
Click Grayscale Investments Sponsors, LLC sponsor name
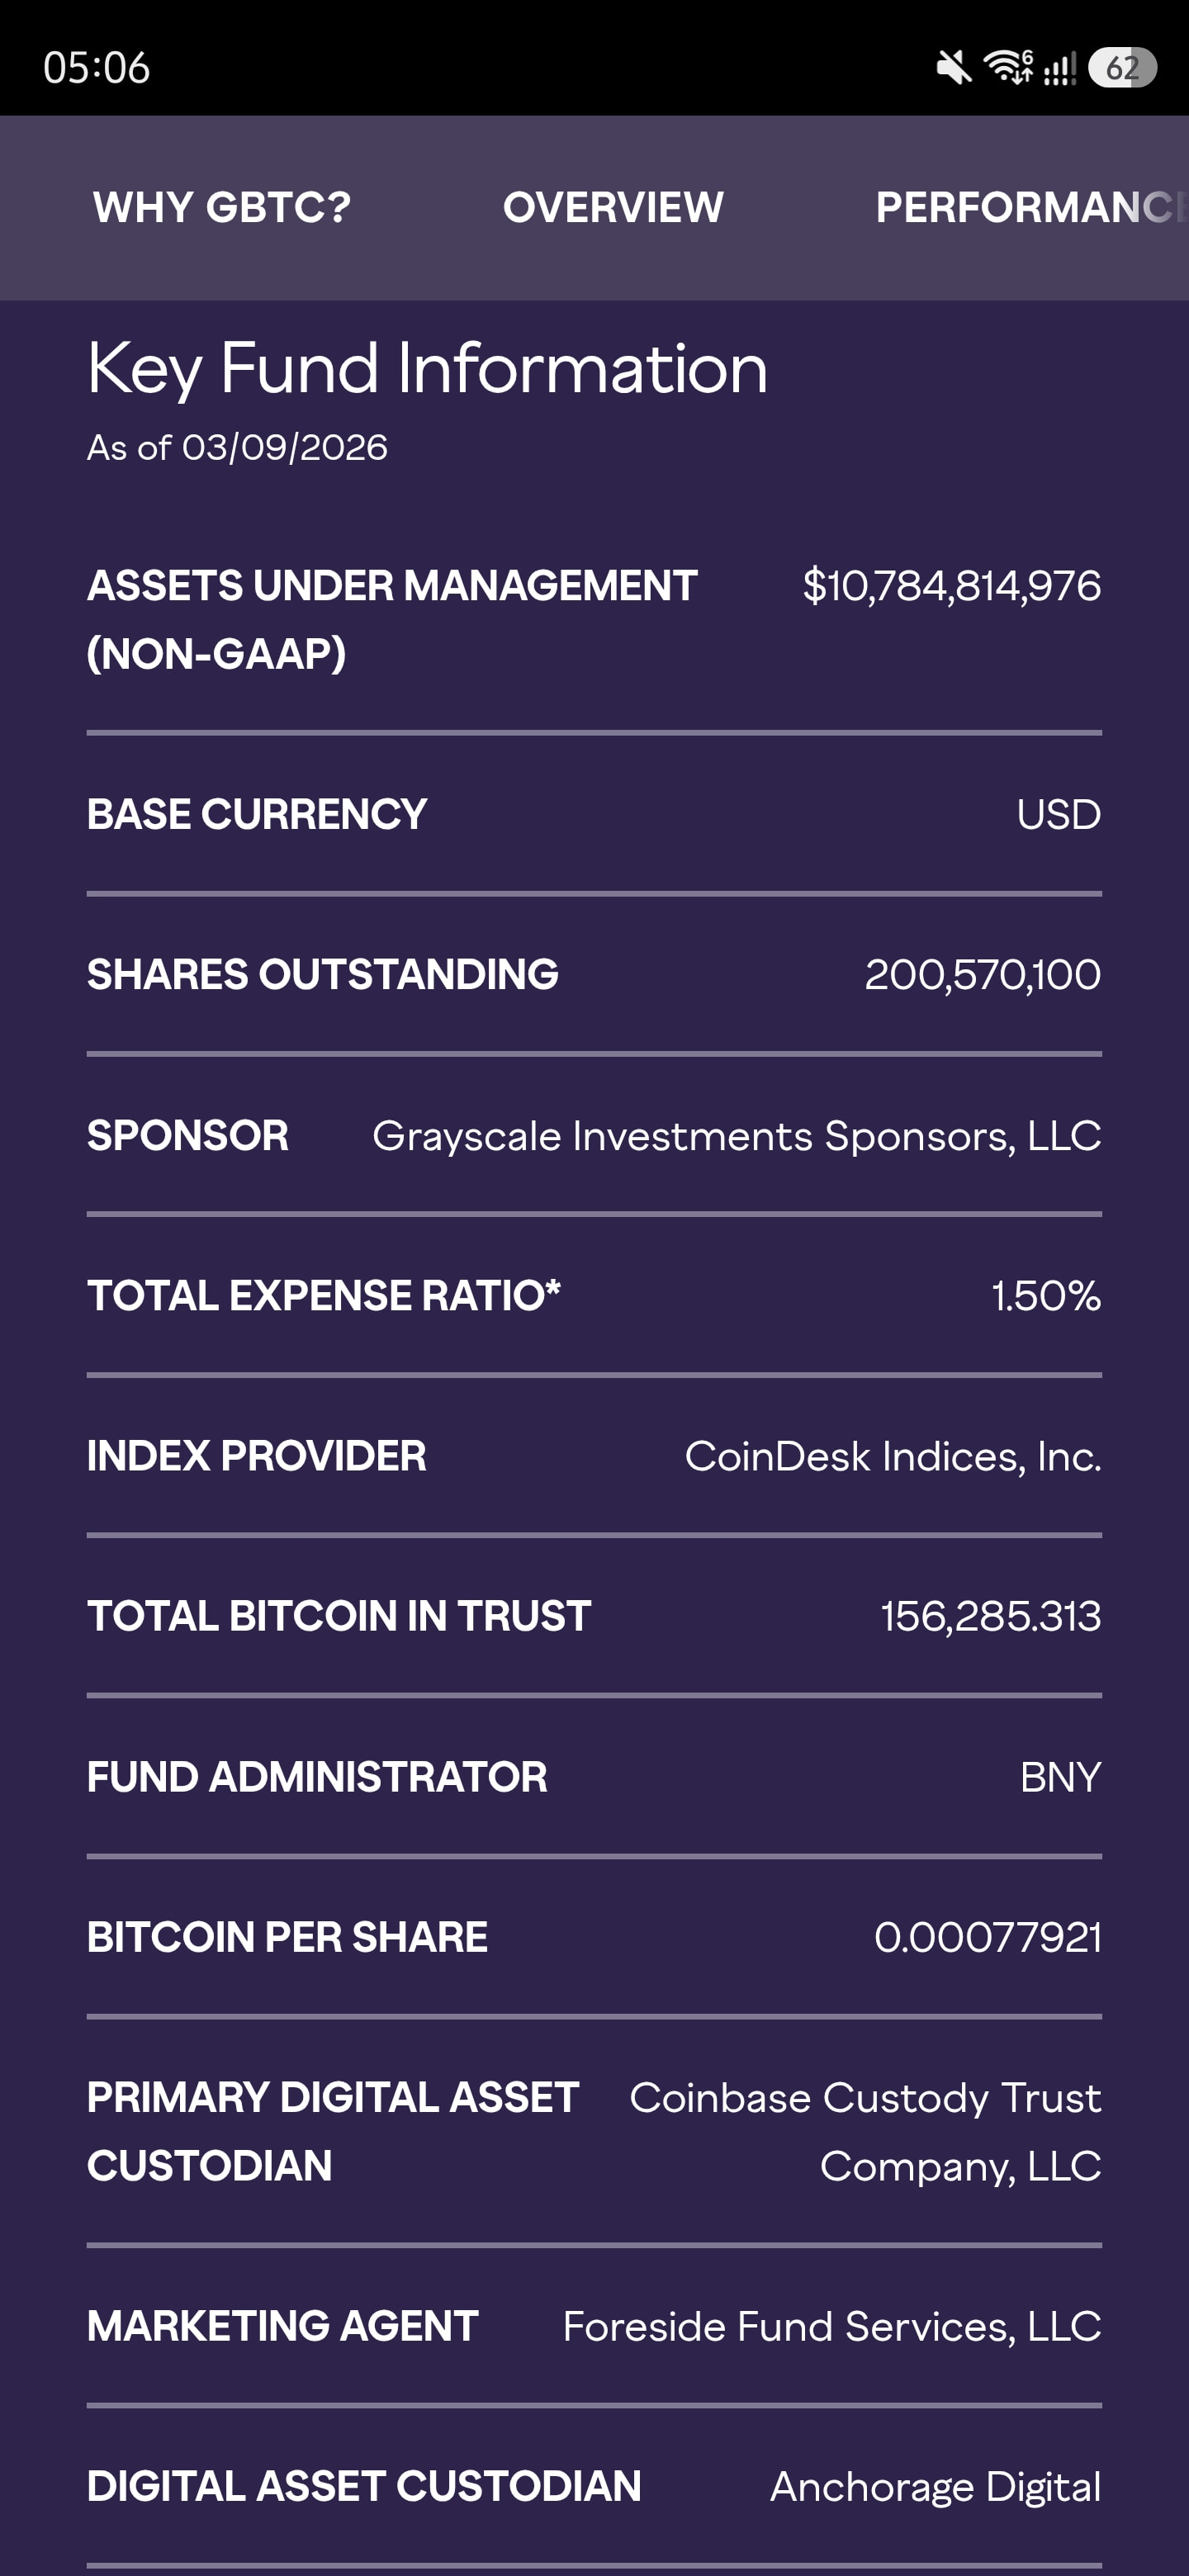[x=736, y=1136]
